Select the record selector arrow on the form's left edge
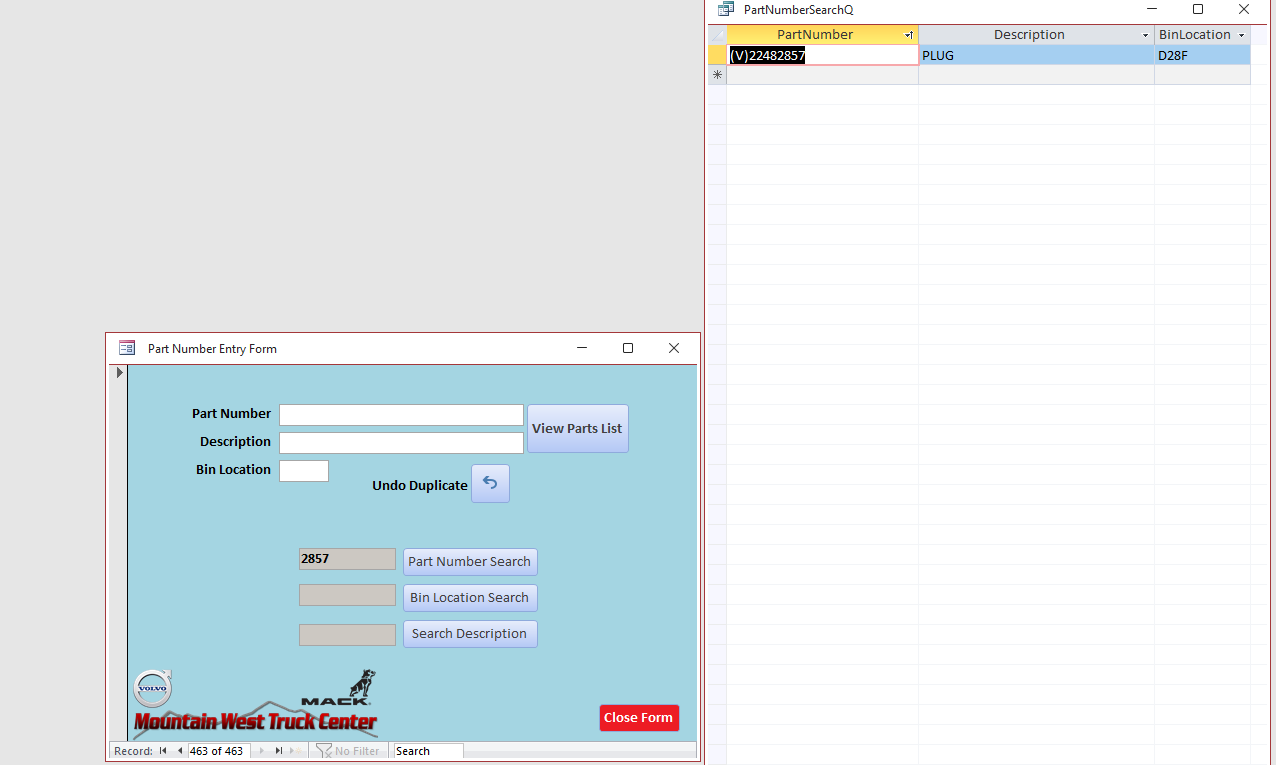Screen dimensions: 1276x765 119,372
